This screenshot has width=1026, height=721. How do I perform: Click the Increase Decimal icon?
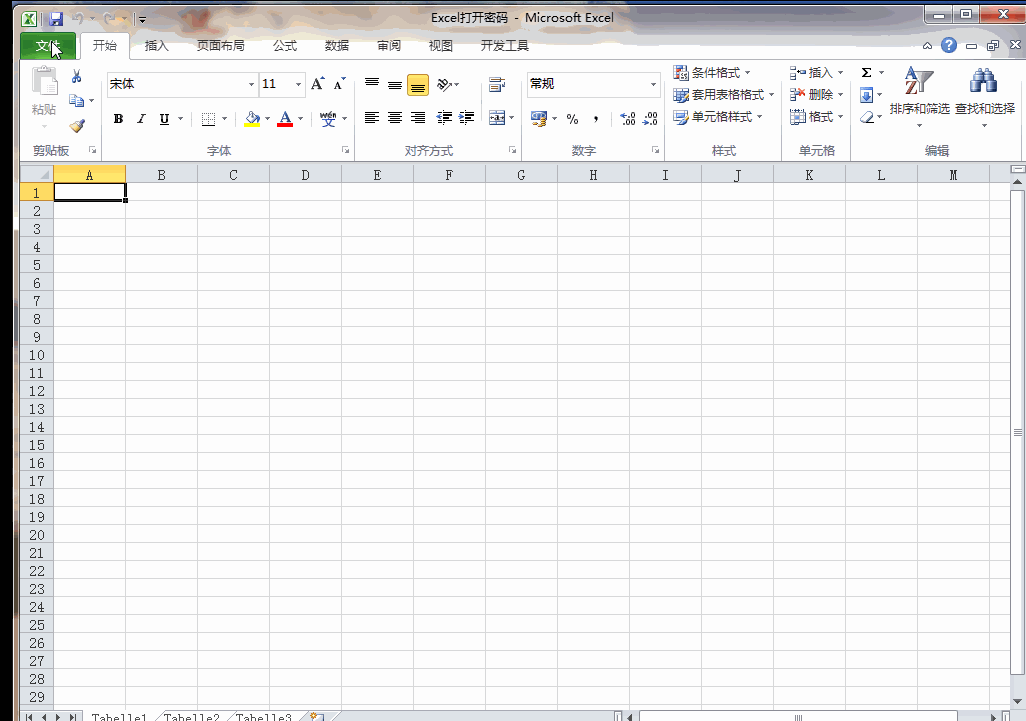click(x=628, y=118)
